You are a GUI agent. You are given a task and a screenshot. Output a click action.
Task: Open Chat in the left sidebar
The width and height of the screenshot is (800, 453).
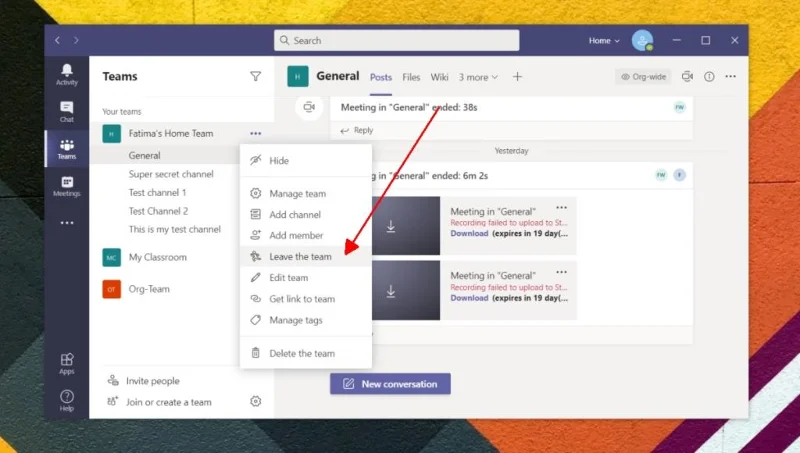point(67,112)
